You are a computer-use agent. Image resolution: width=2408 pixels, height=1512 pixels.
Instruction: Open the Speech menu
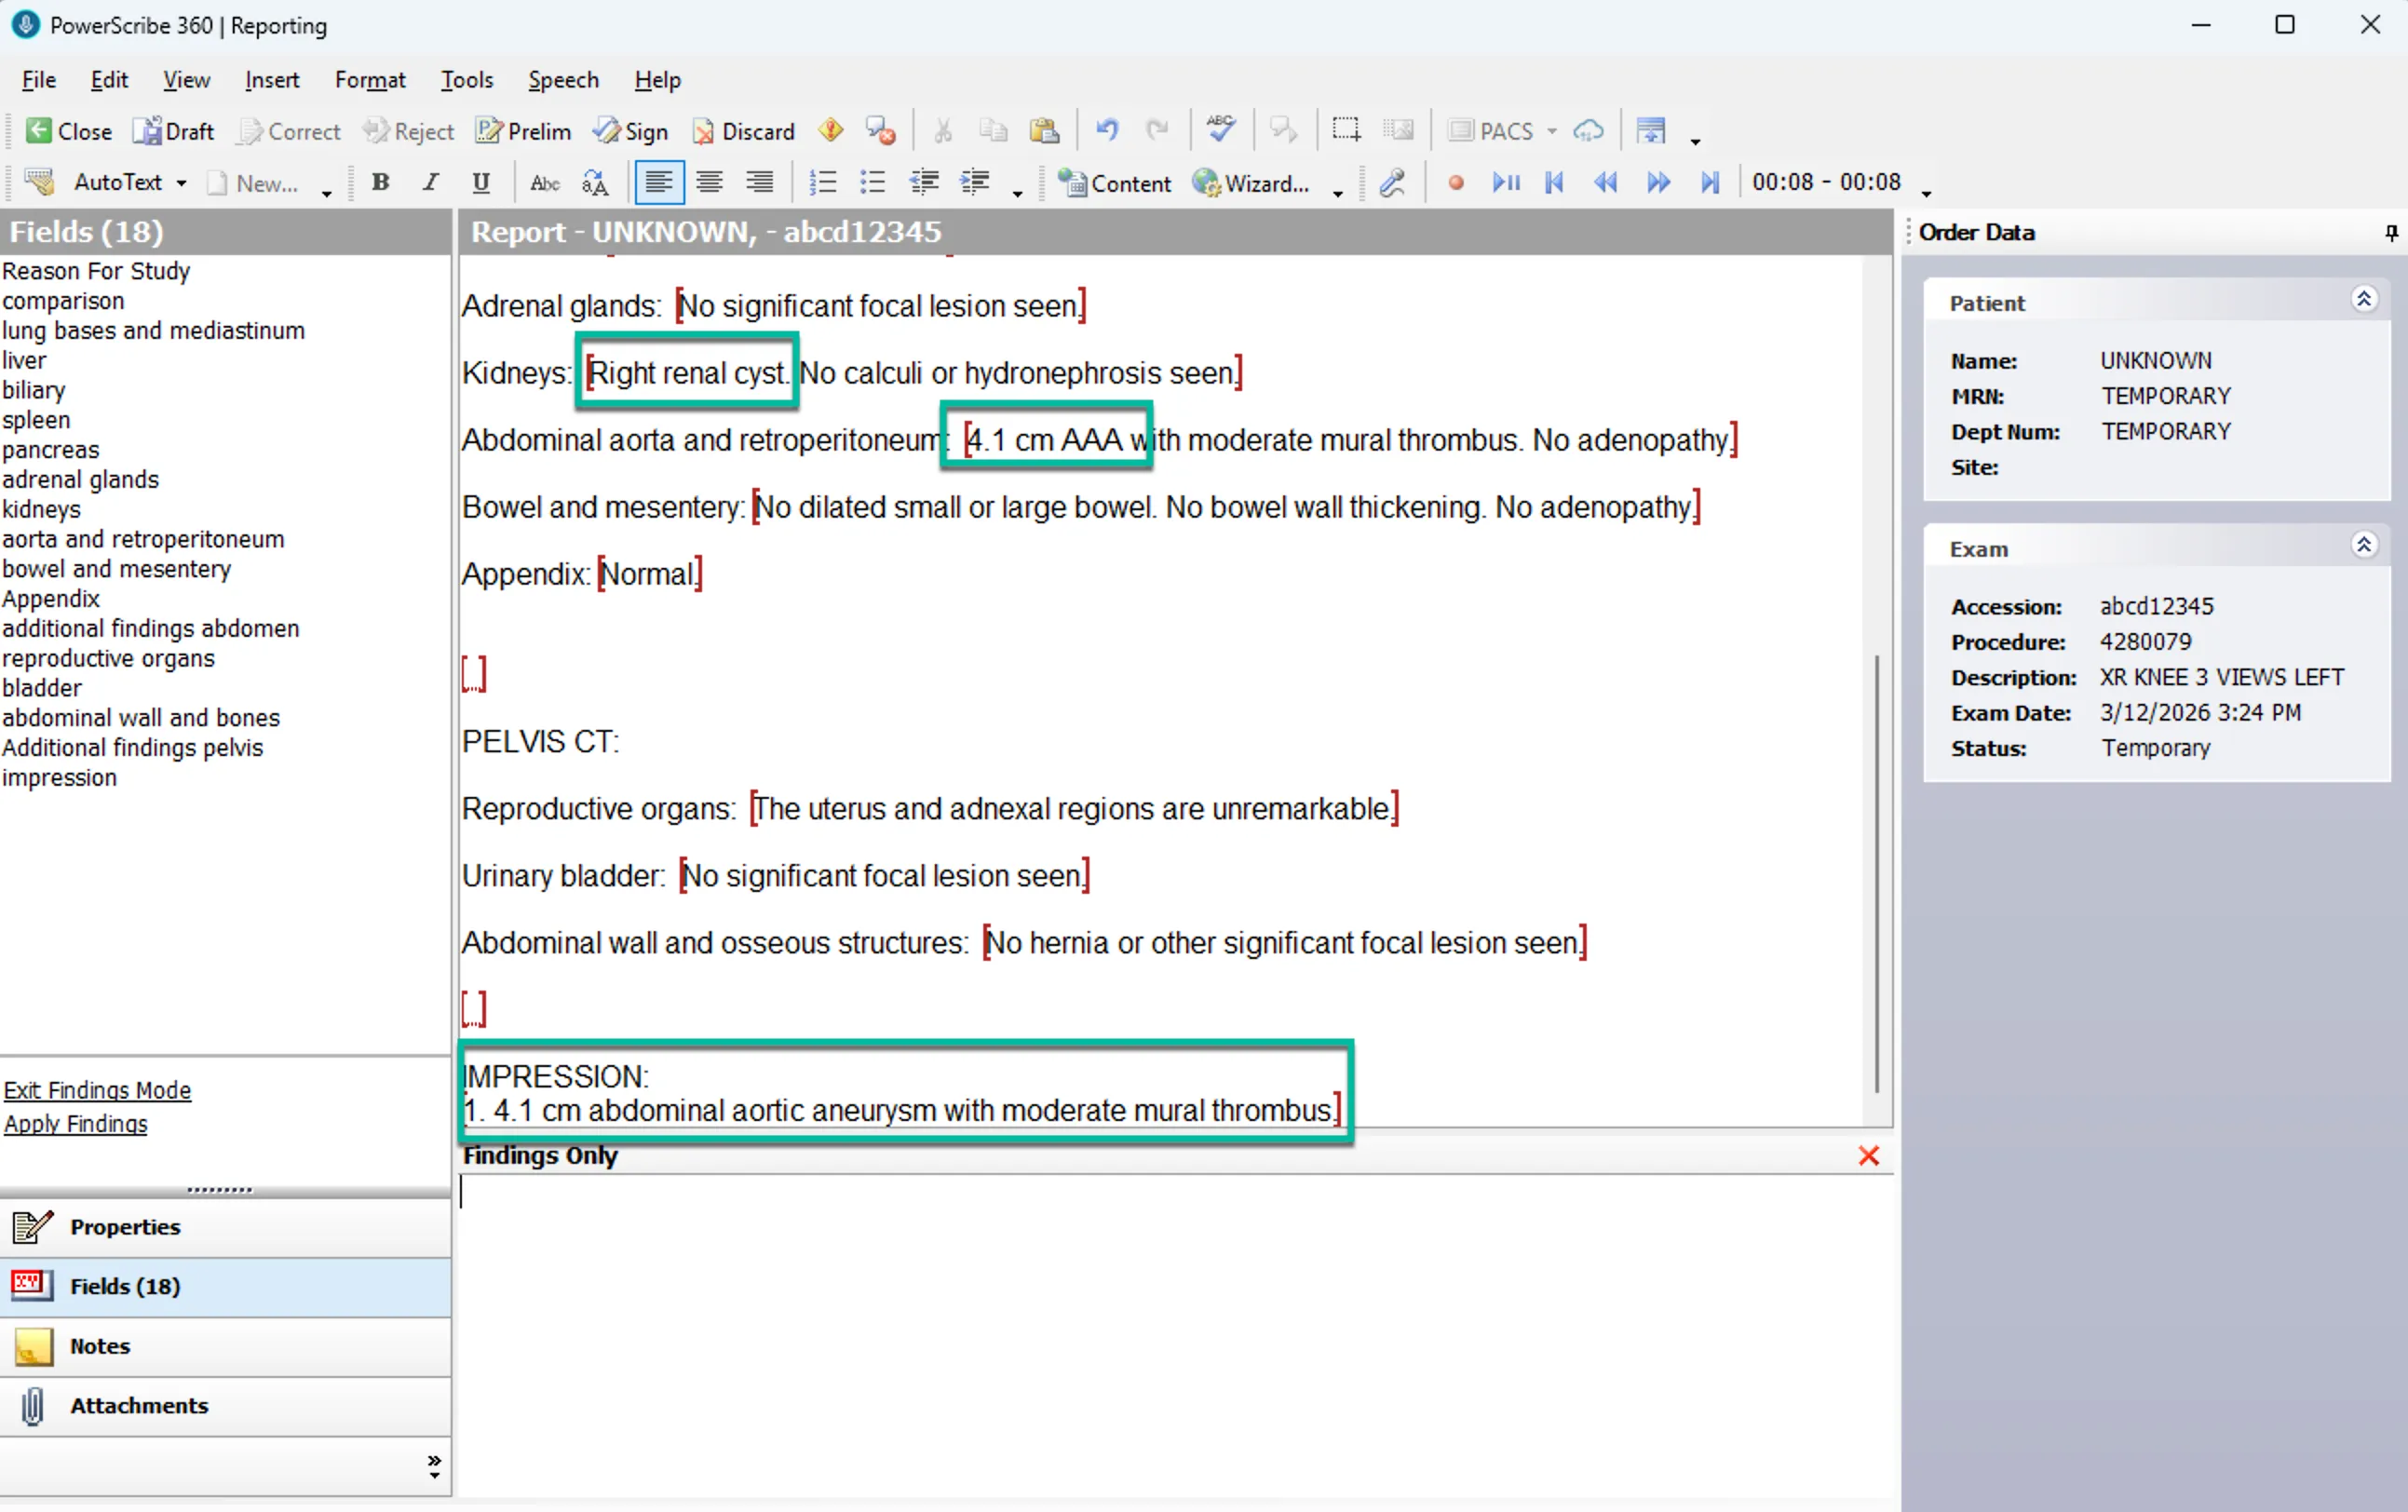coord(563,80)
